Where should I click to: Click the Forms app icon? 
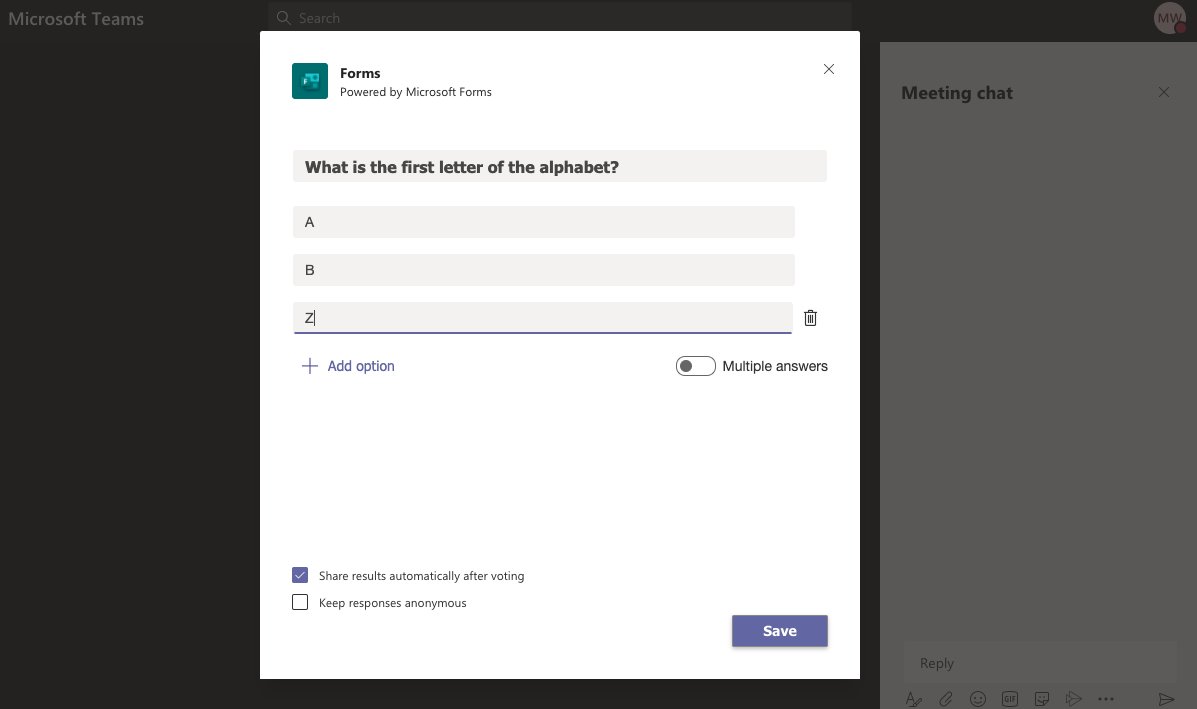309,81
